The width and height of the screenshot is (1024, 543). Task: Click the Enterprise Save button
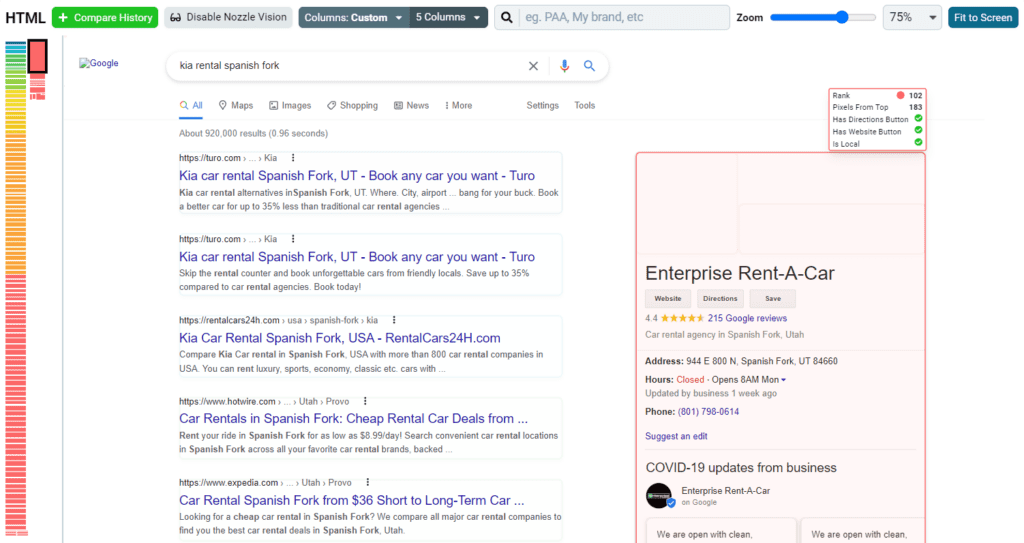tap(773, 299)
